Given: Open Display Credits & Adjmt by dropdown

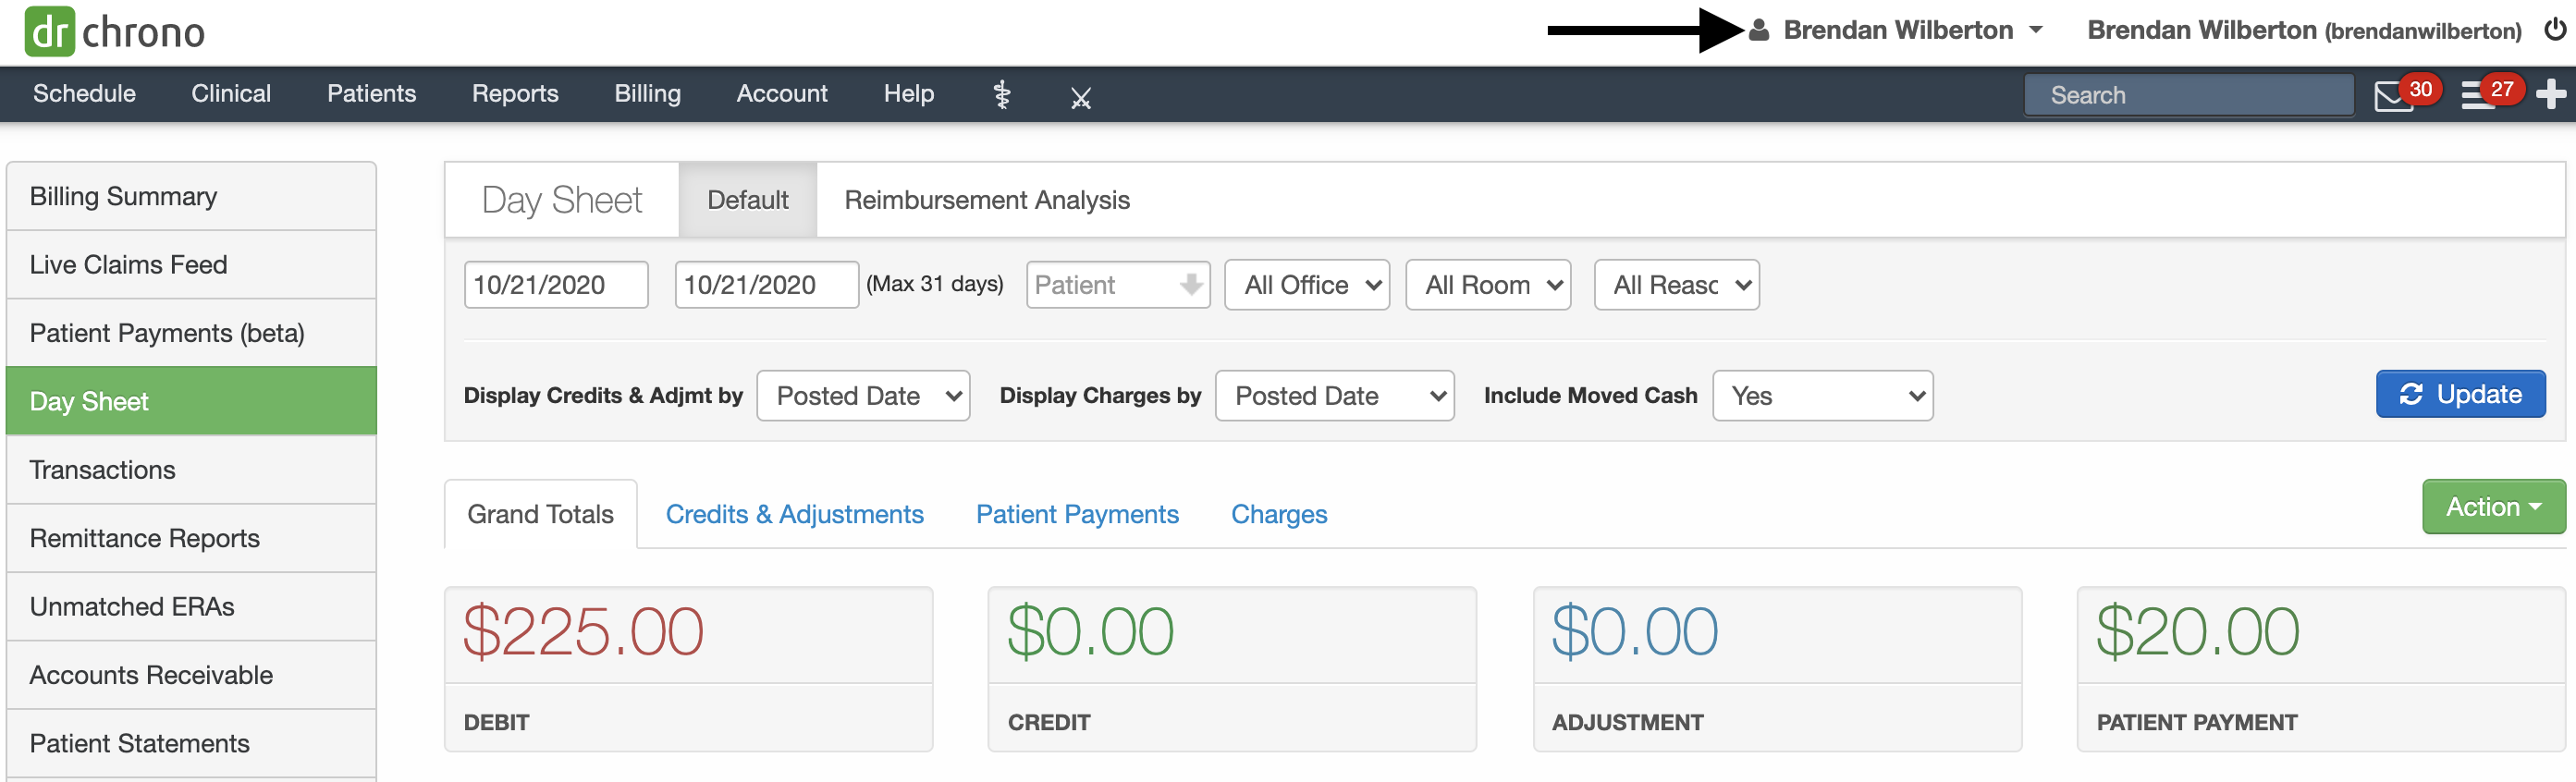Looking at the screenshot, I should pos(863,396).
